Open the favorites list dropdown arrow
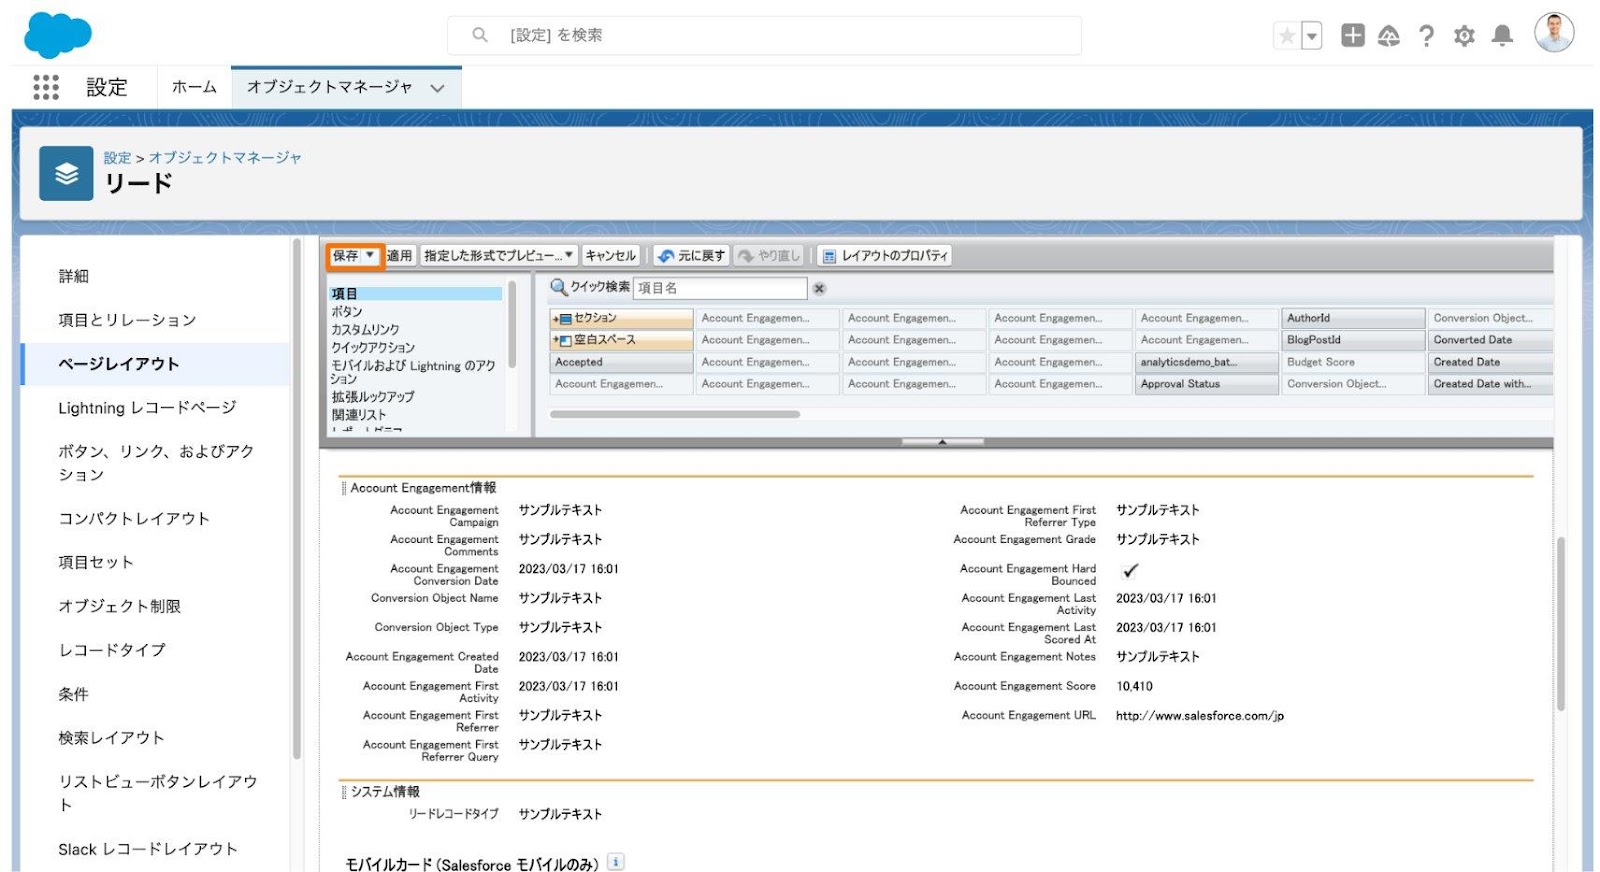 coord(1311,36)
